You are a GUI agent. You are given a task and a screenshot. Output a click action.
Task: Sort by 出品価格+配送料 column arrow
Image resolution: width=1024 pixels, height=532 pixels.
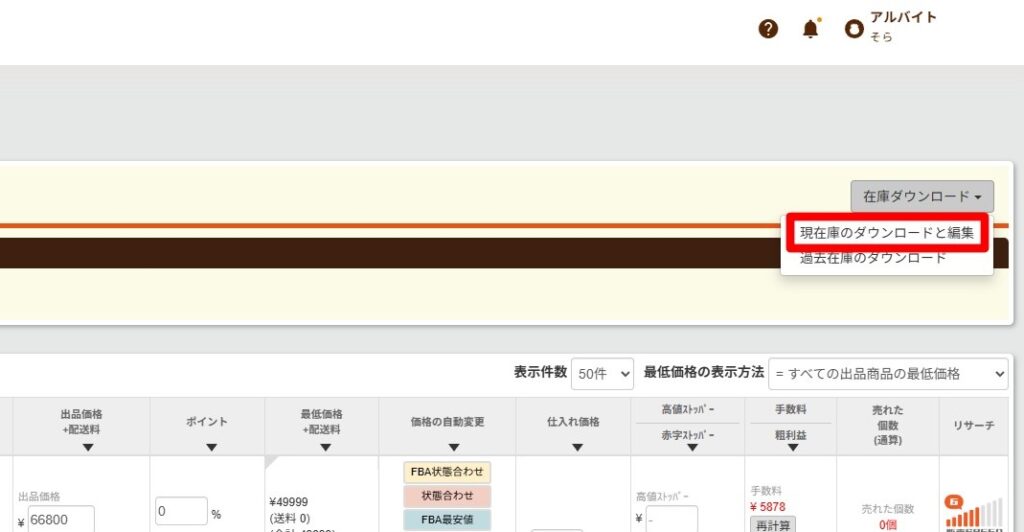point(87,447)
